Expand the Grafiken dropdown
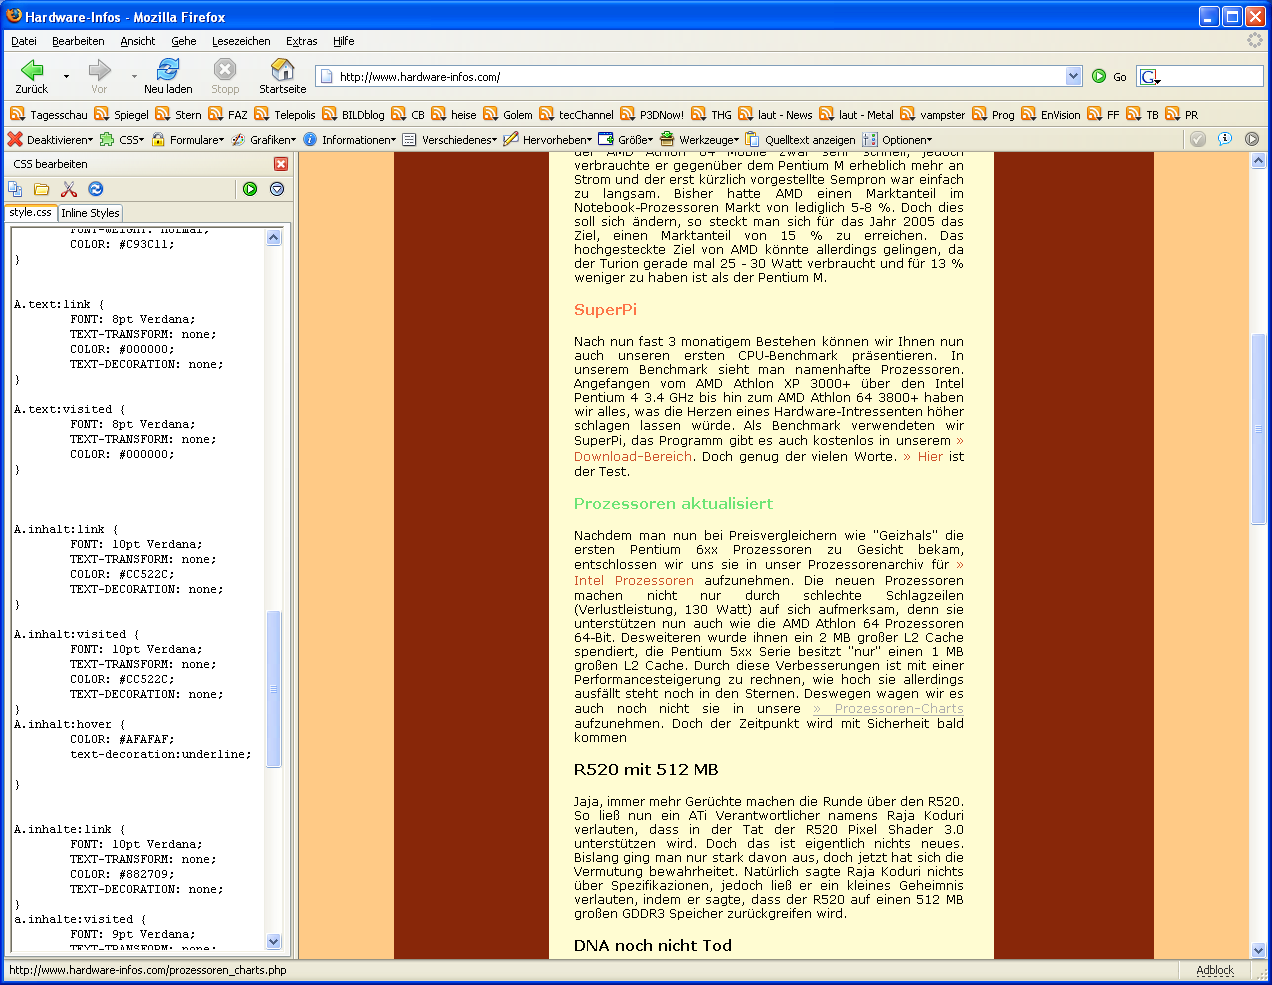 coord(264,140)
